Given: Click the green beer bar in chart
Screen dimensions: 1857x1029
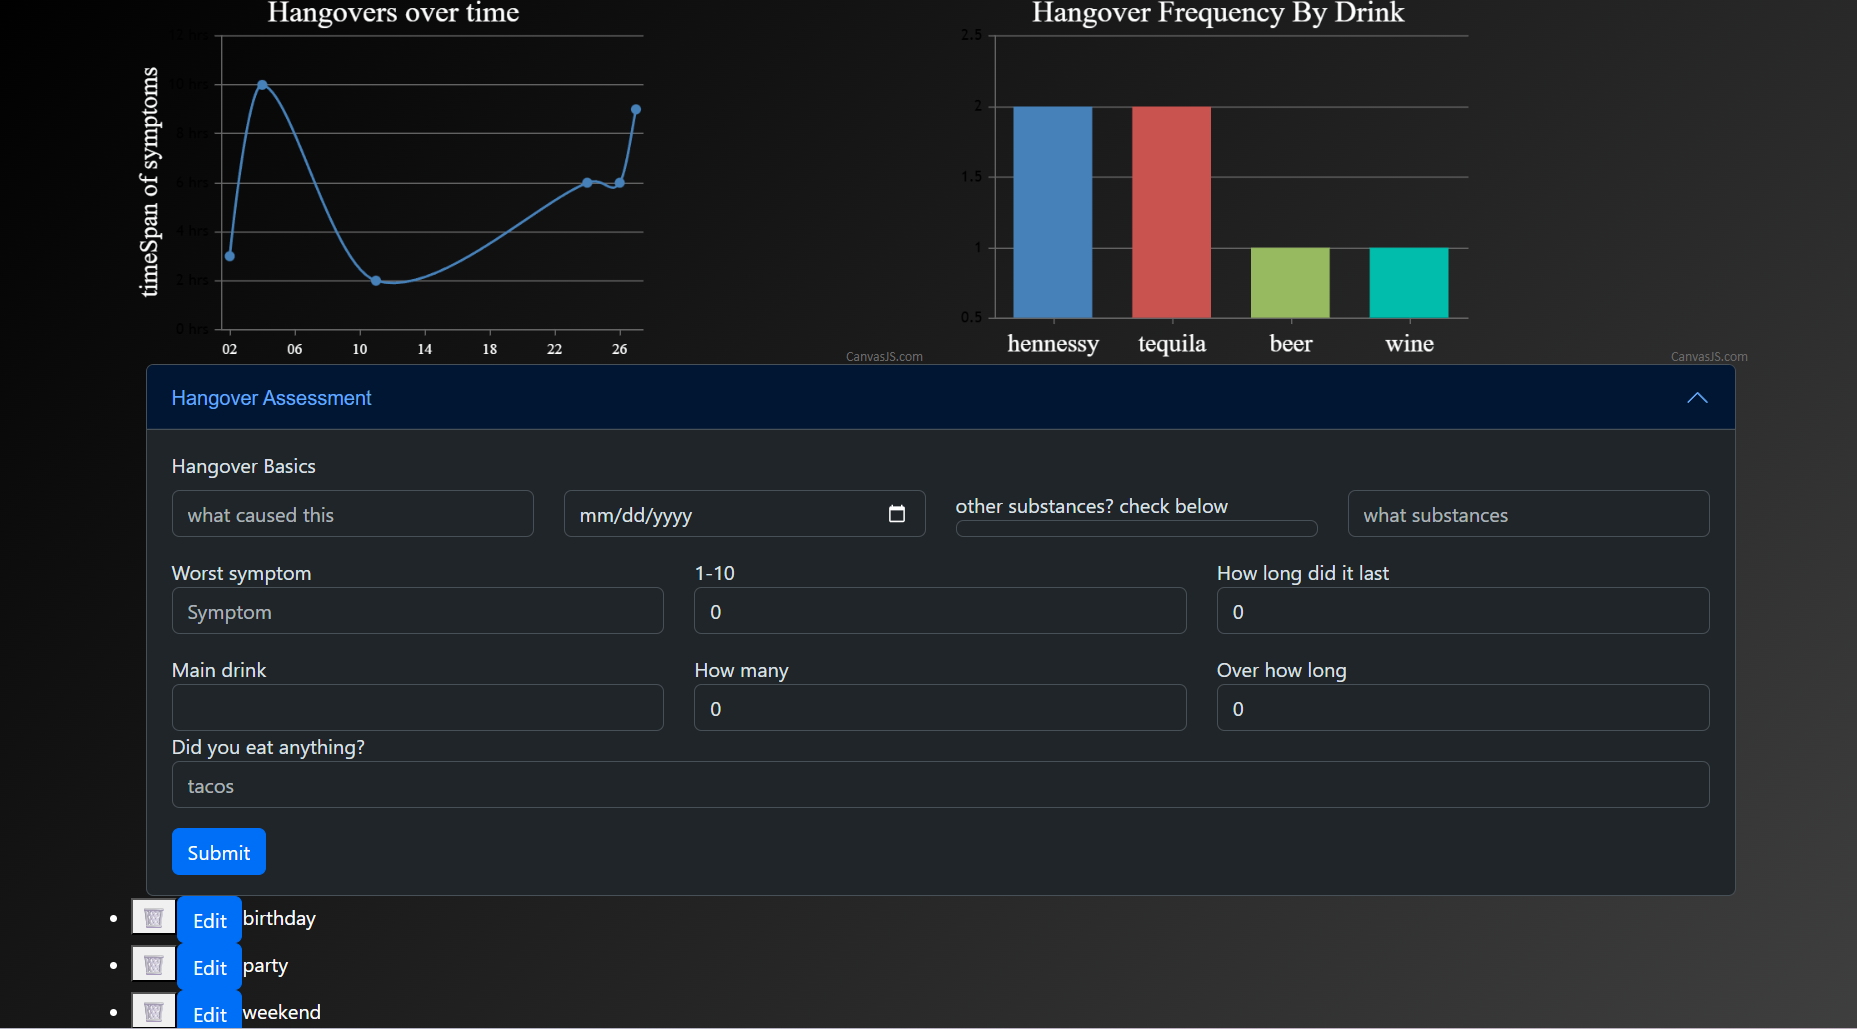Looking at the screenshot, I should 1290,283.
